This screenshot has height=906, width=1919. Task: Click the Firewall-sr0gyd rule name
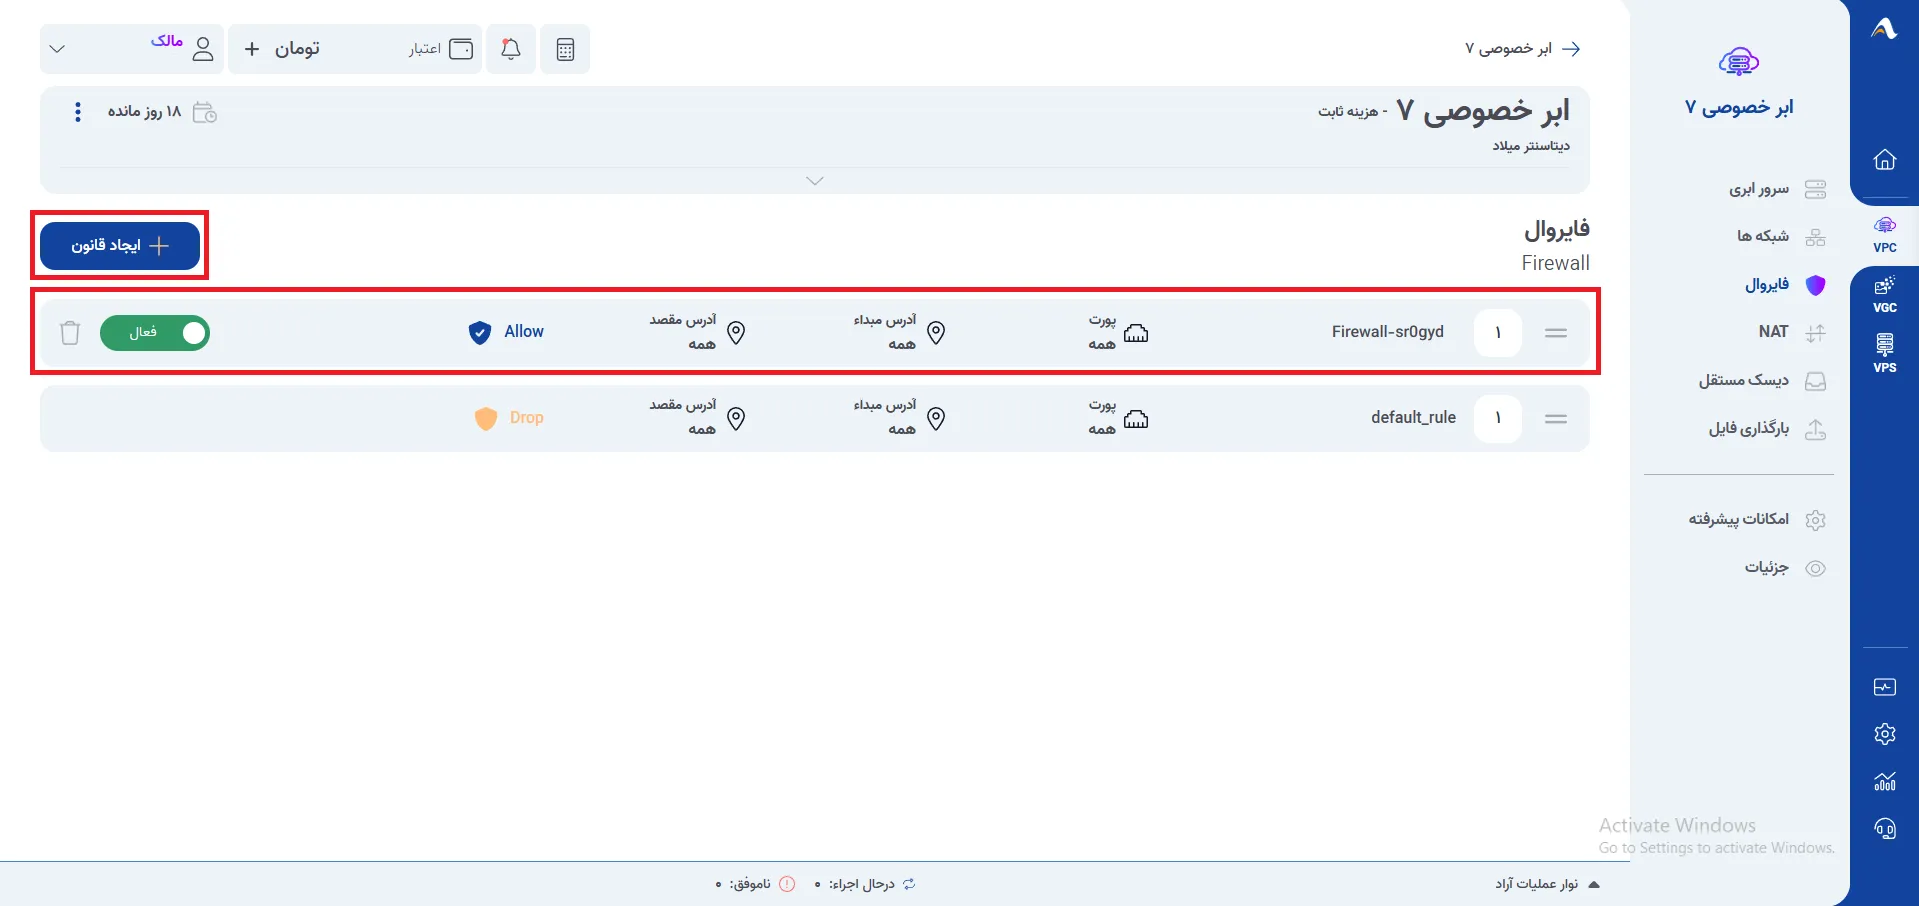click(1388, 332)
